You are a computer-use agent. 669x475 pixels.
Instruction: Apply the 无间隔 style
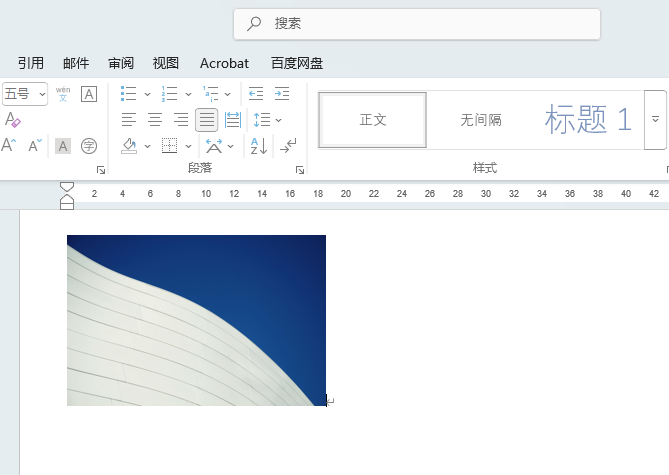point(481,120)
